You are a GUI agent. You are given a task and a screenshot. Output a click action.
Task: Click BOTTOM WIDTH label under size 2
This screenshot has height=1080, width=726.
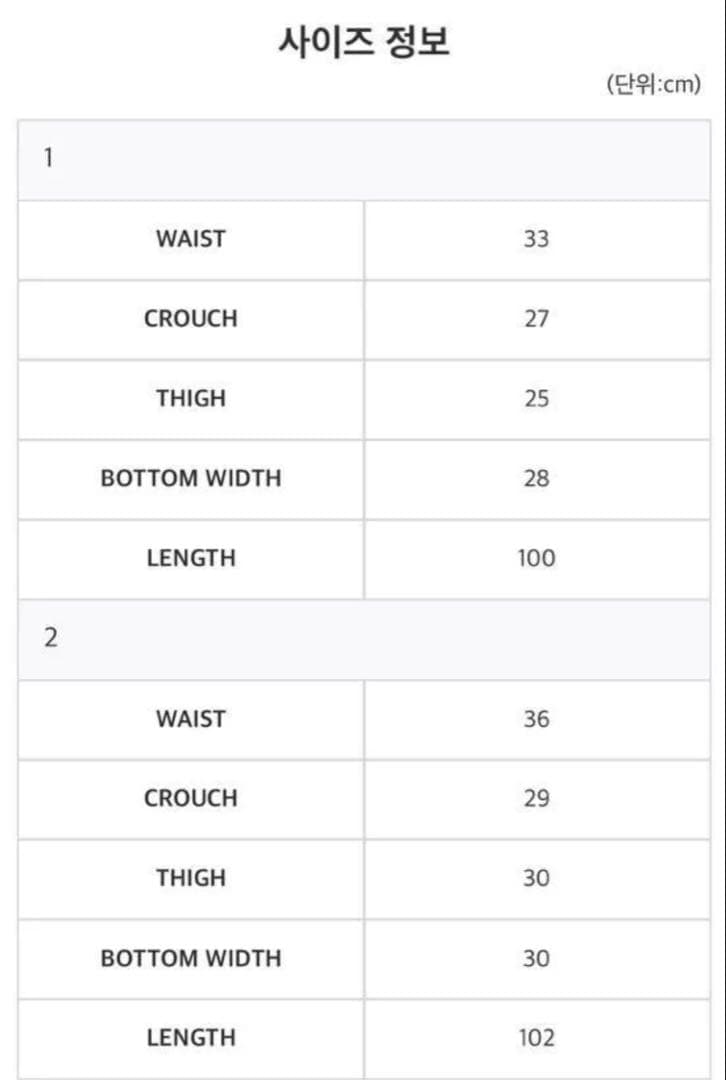click(191, 958)
